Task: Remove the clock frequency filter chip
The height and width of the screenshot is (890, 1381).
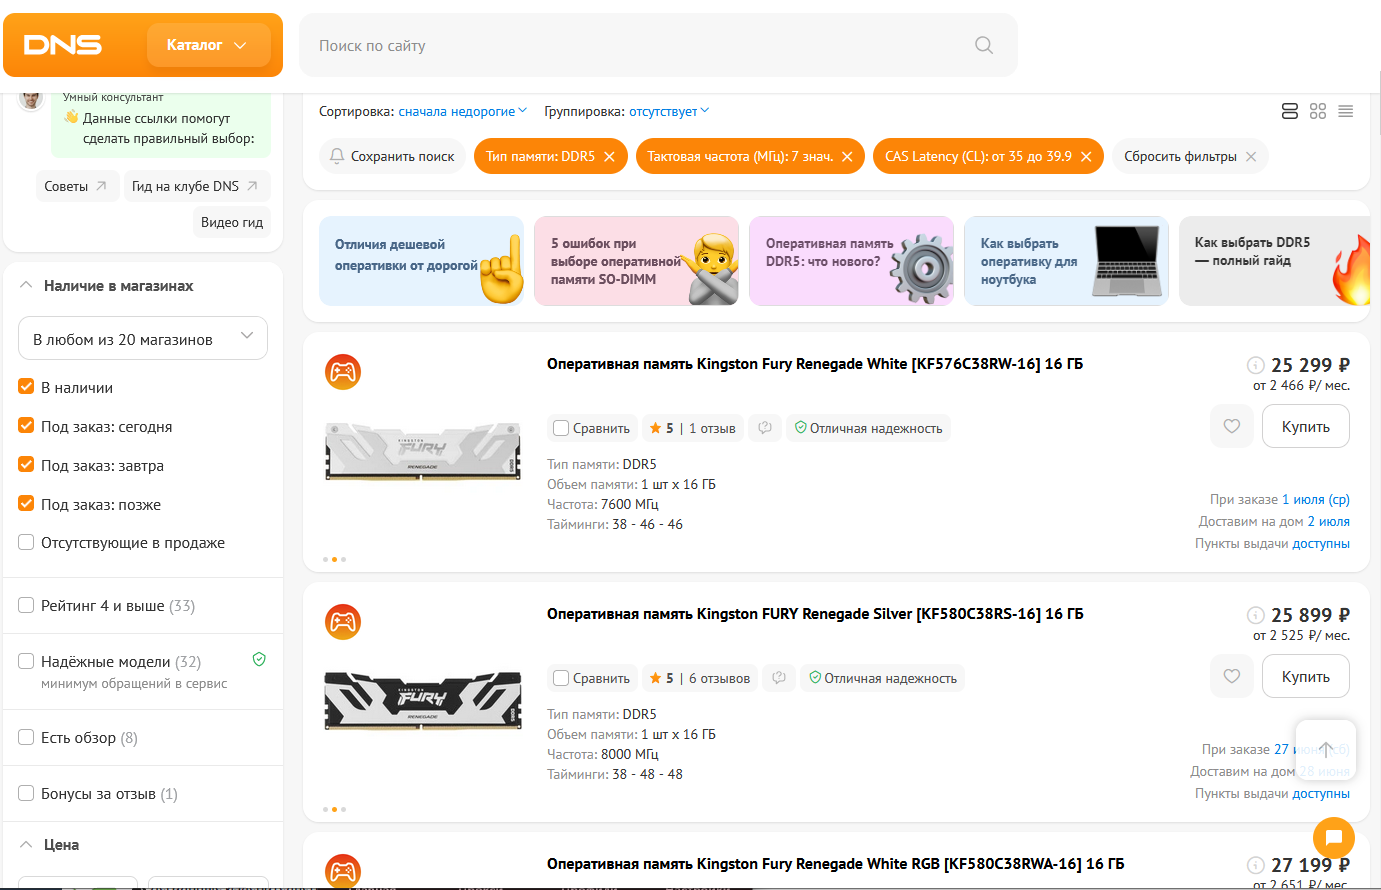Action: pos(847,156)
